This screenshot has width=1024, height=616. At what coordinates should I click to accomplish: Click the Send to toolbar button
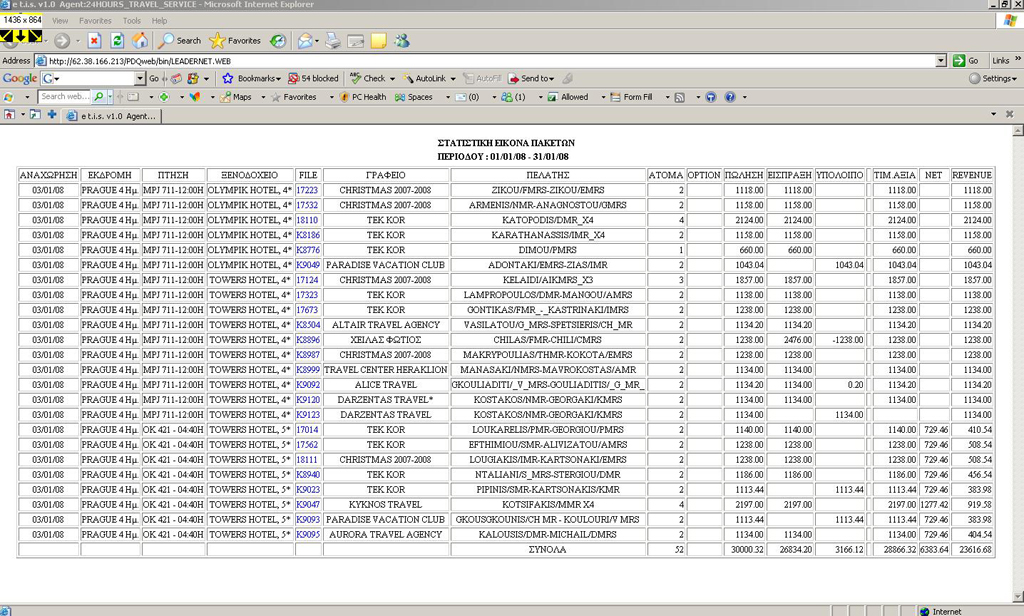[531, 78]
